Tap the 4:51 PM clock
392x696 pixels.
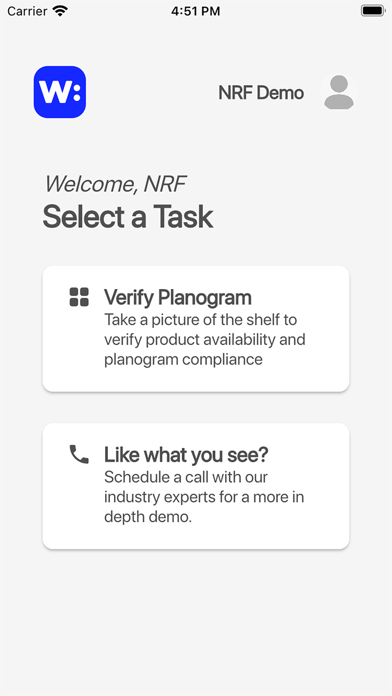(196, 11)
